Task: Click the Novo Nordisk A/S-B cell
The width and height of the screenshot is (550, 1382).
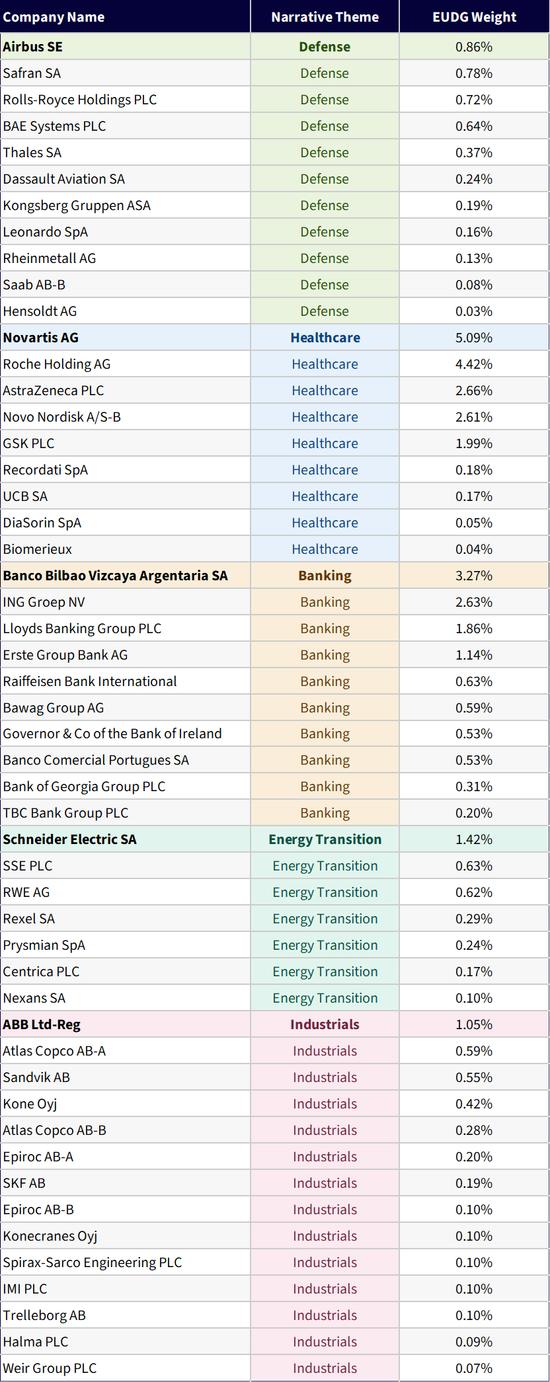Action: pos(125,417)
